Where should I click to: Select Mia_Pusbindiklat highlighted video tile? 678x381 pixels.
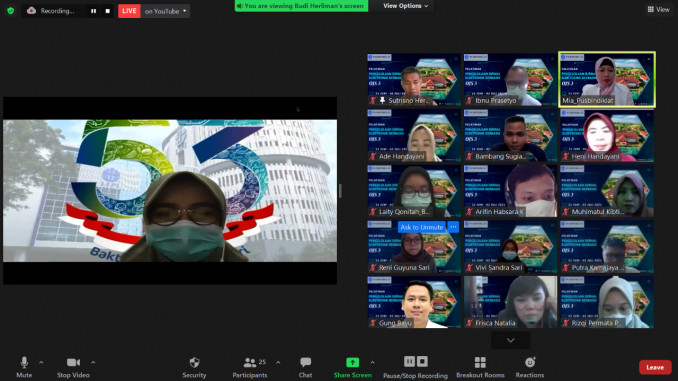click(607, 80)
